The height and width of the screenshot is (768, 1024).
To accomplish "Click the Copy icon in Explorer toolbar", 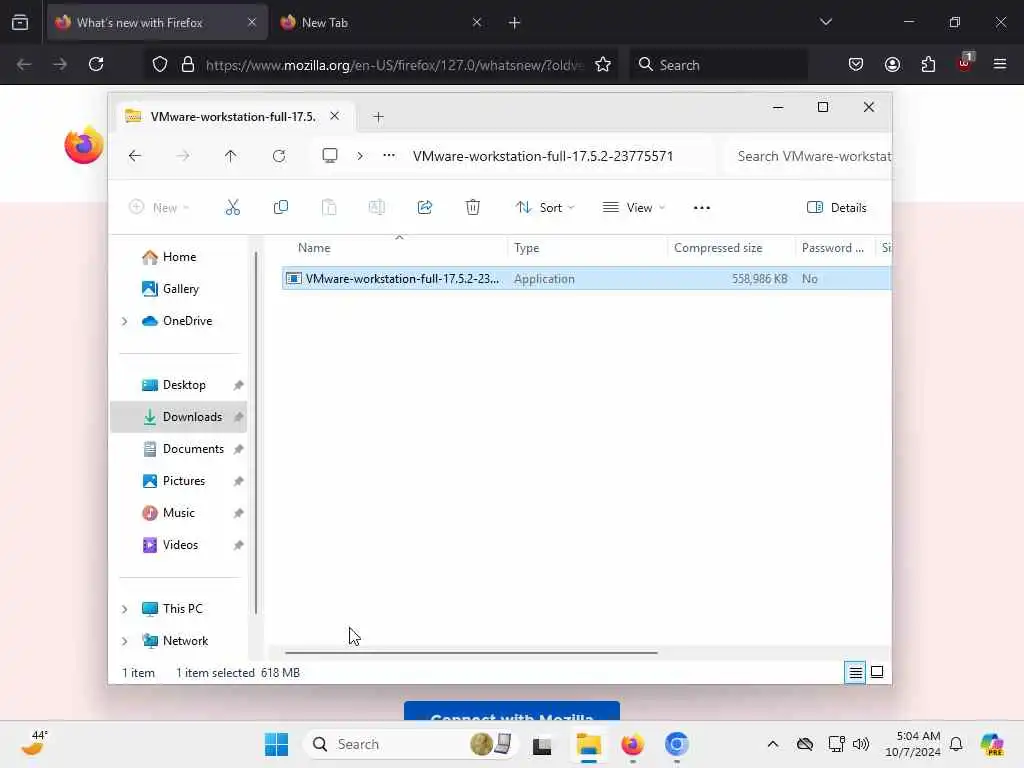I will (281, 208).
